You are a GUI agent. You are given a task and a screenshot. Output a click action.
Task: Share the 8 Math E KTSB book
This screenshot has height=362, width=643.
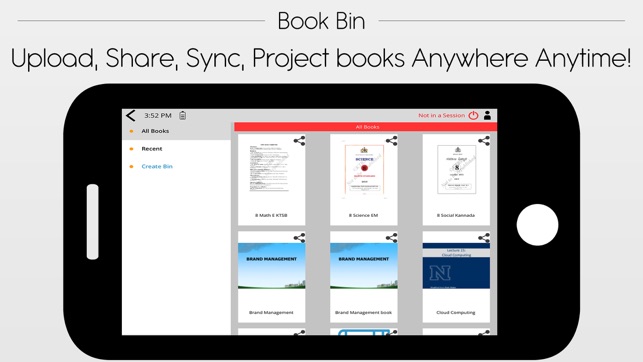[299, 141]
